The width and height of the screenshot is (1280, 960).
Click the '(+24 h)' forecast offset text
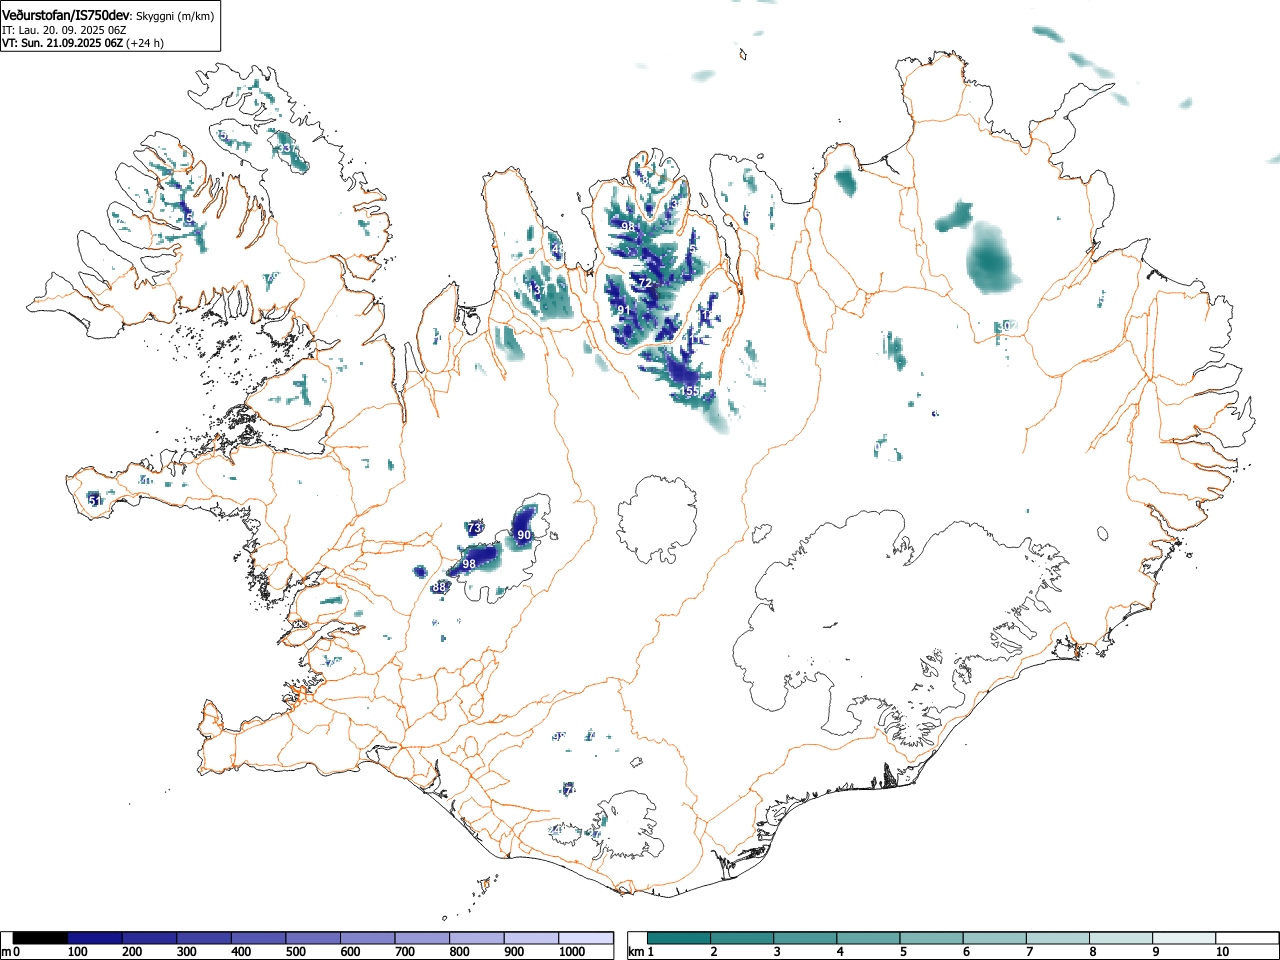(145, 43)
